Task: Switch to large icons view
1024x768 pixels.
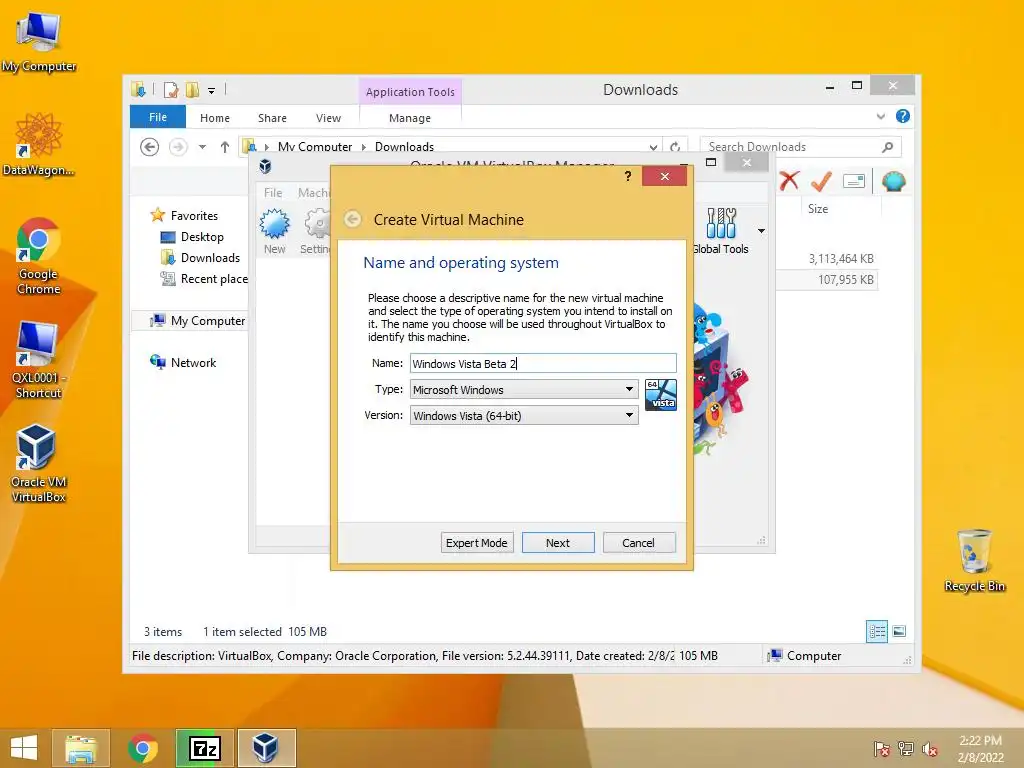Action: (899, 631)
